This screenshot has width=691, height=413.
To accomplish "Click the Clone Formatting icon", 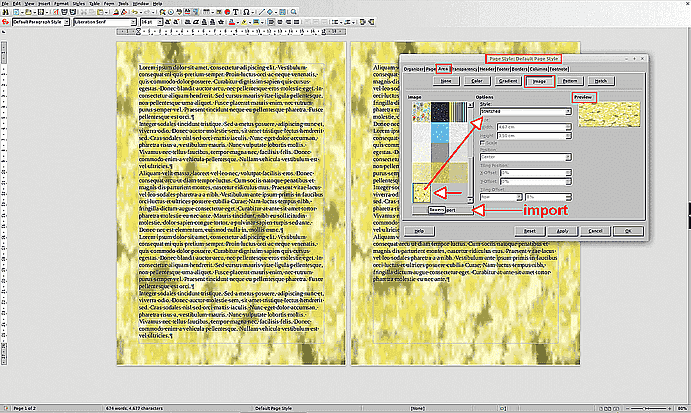I will 116,12.
